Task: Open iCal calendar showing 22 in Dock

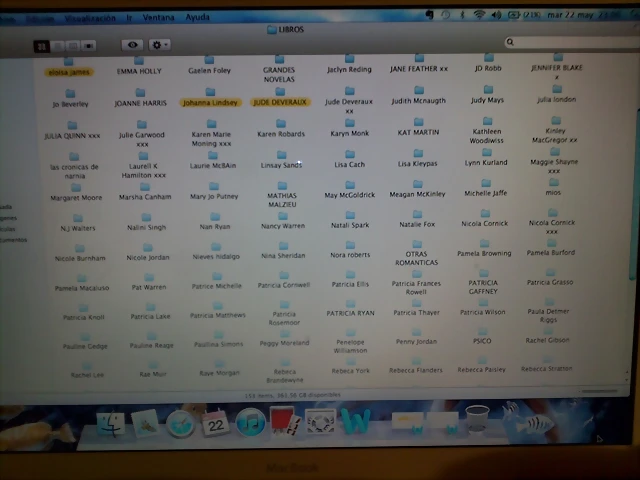Action: tap(215, 423)
